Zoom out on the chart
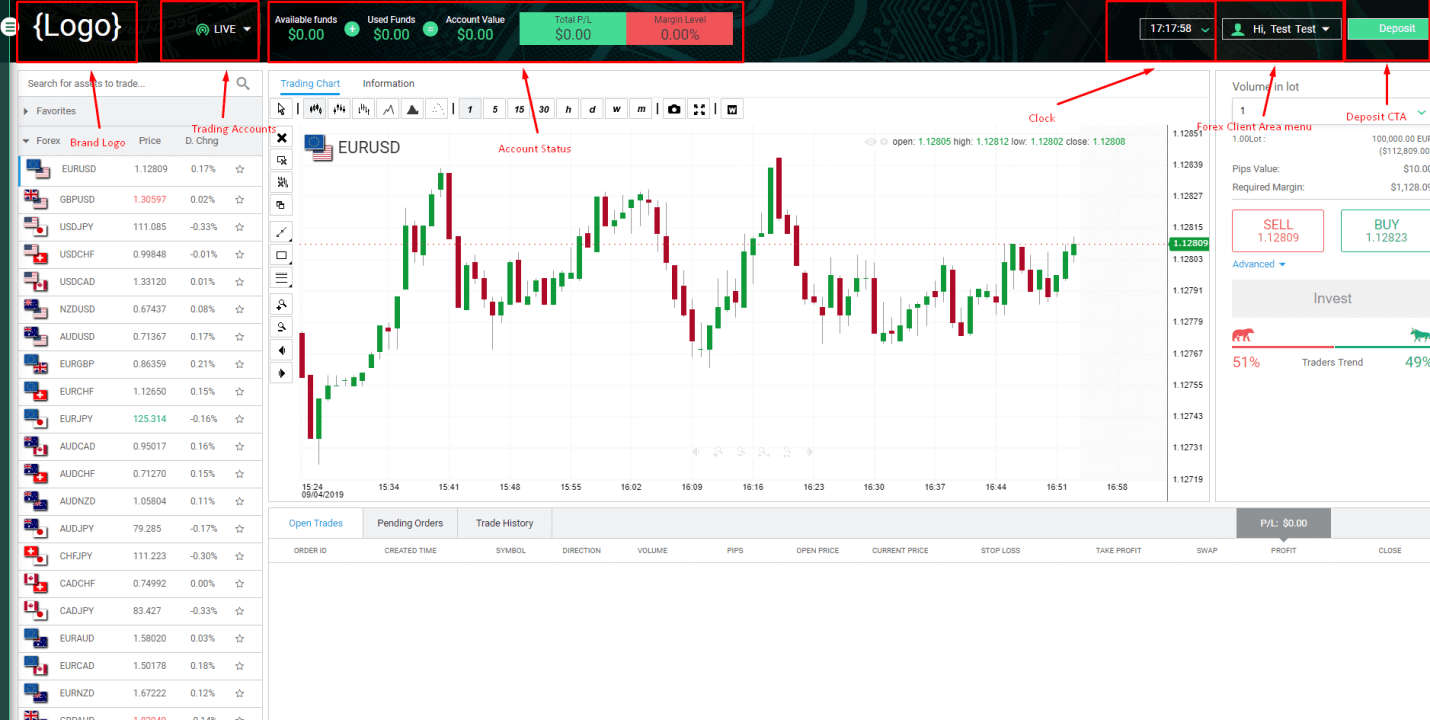The image size is (1430, 720). [282, 327]
